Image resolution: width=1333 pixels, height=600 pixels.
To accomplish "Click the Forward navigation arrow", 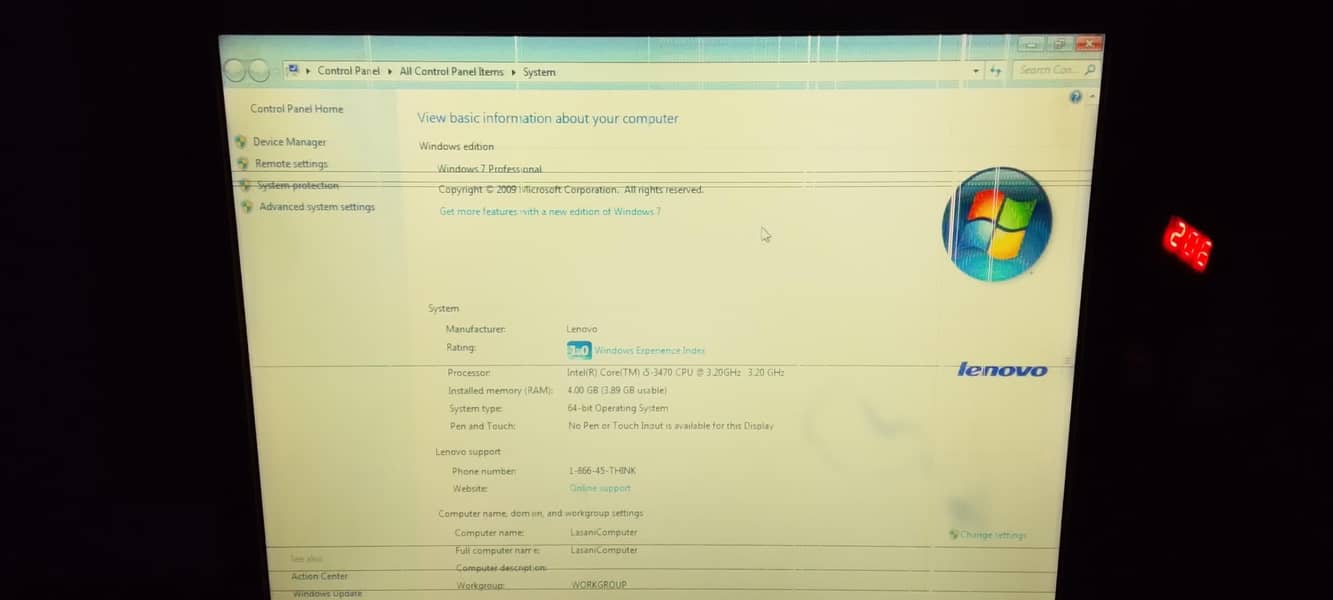I will pos(259,70).
